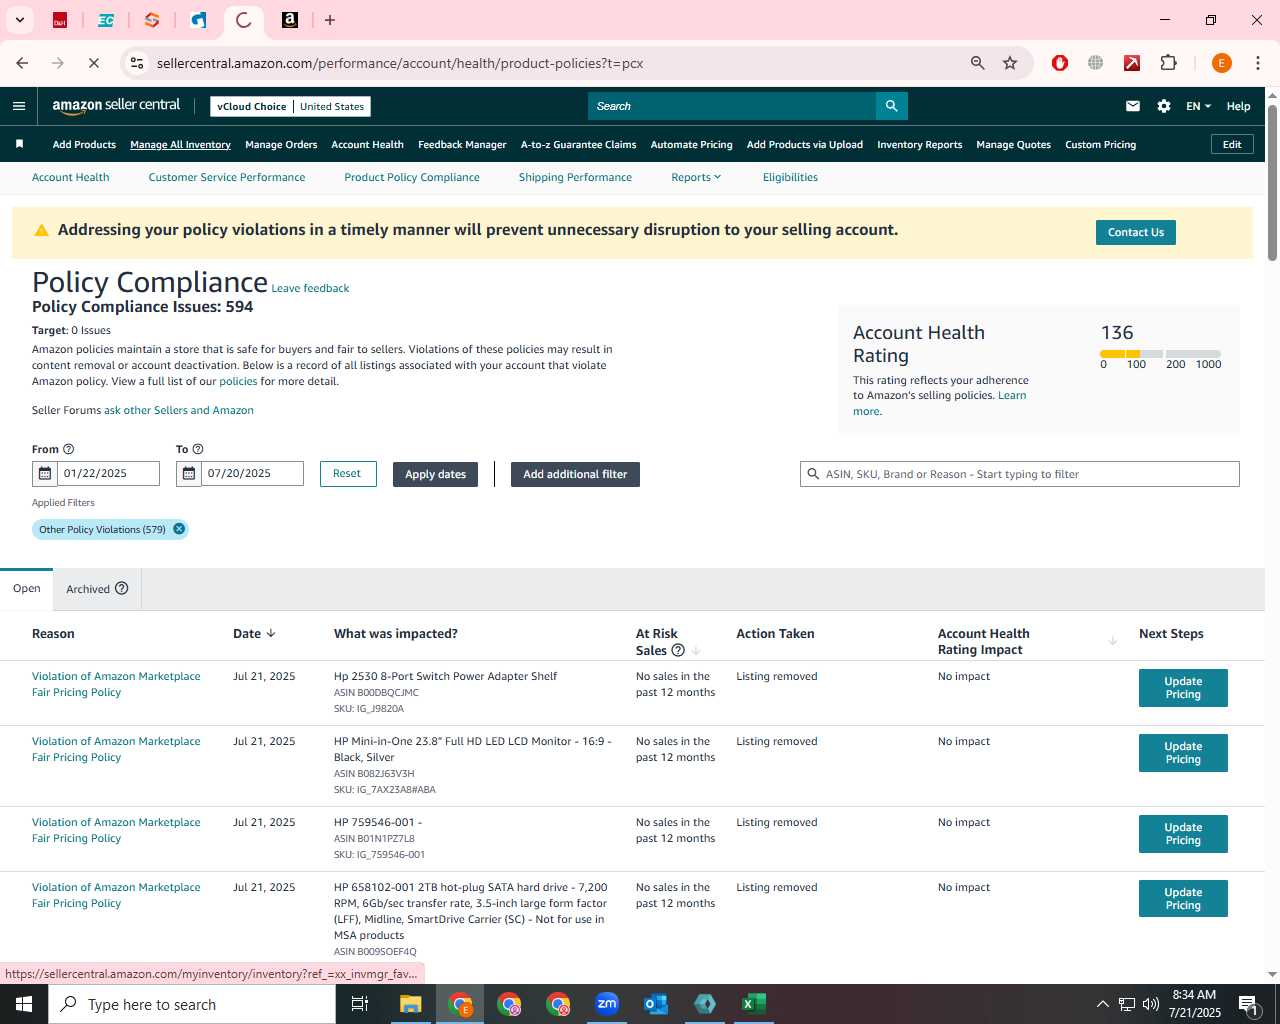Open Excel from the taskbar
This screenshot has height=1024, width=1280.
point(754,1004)
